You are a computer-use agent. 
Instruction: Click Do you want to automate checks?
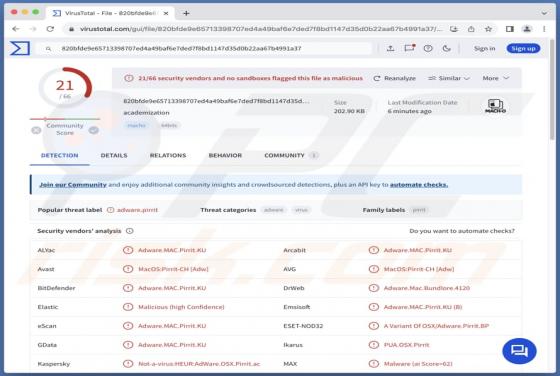(x=462, y=231)
